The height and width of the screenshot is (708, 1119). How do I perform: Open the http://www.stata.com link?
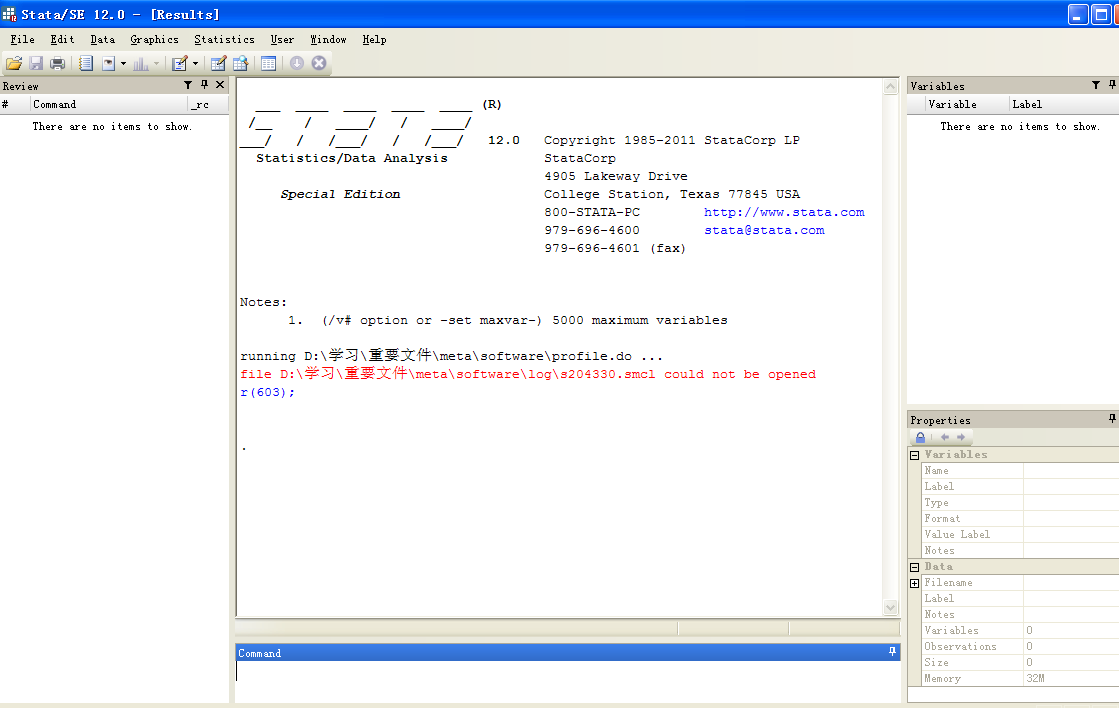tap(784, 212)
